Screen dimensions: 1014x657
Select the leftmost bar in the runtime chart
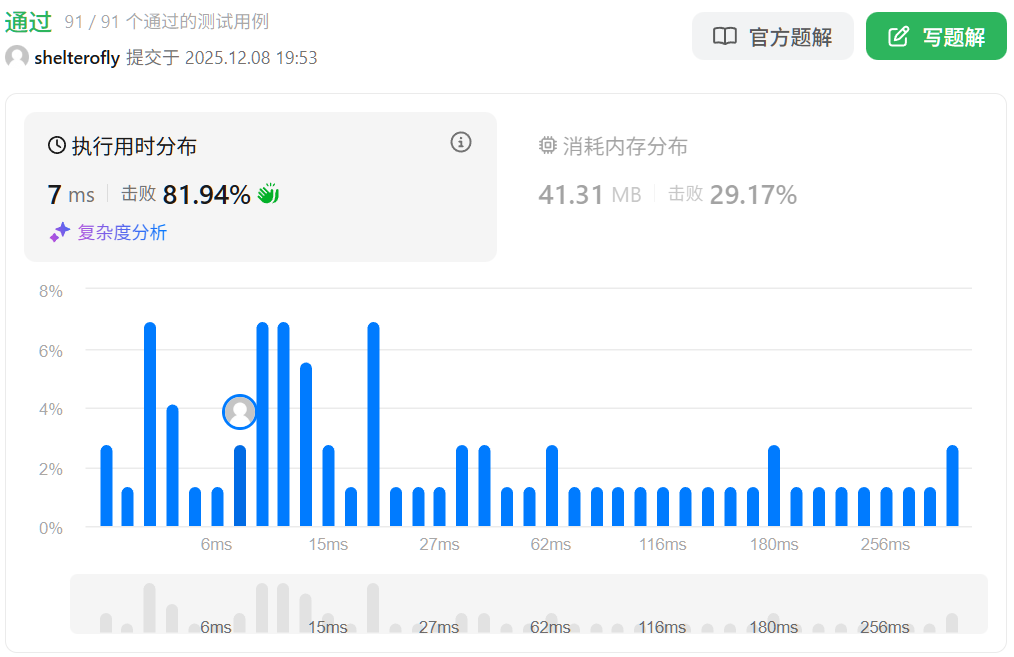tap(107, 486)
